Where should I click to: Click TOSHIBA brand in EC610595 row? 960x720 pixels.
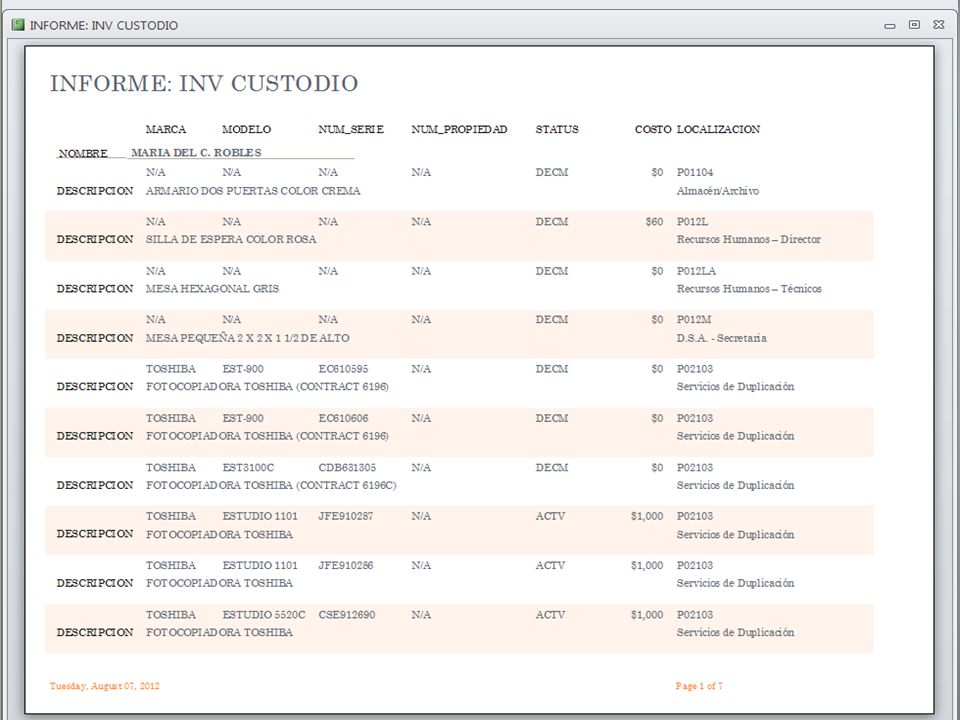point(171,369)
